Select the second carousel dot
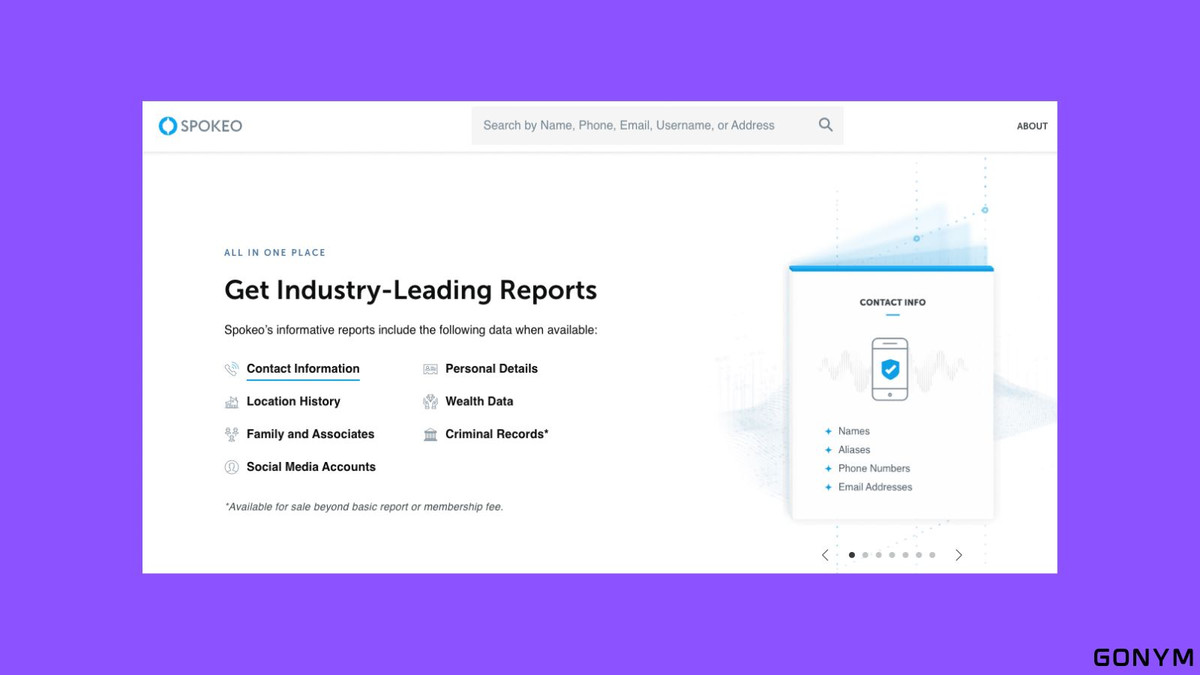1200x675 pixels. (865, 555)
